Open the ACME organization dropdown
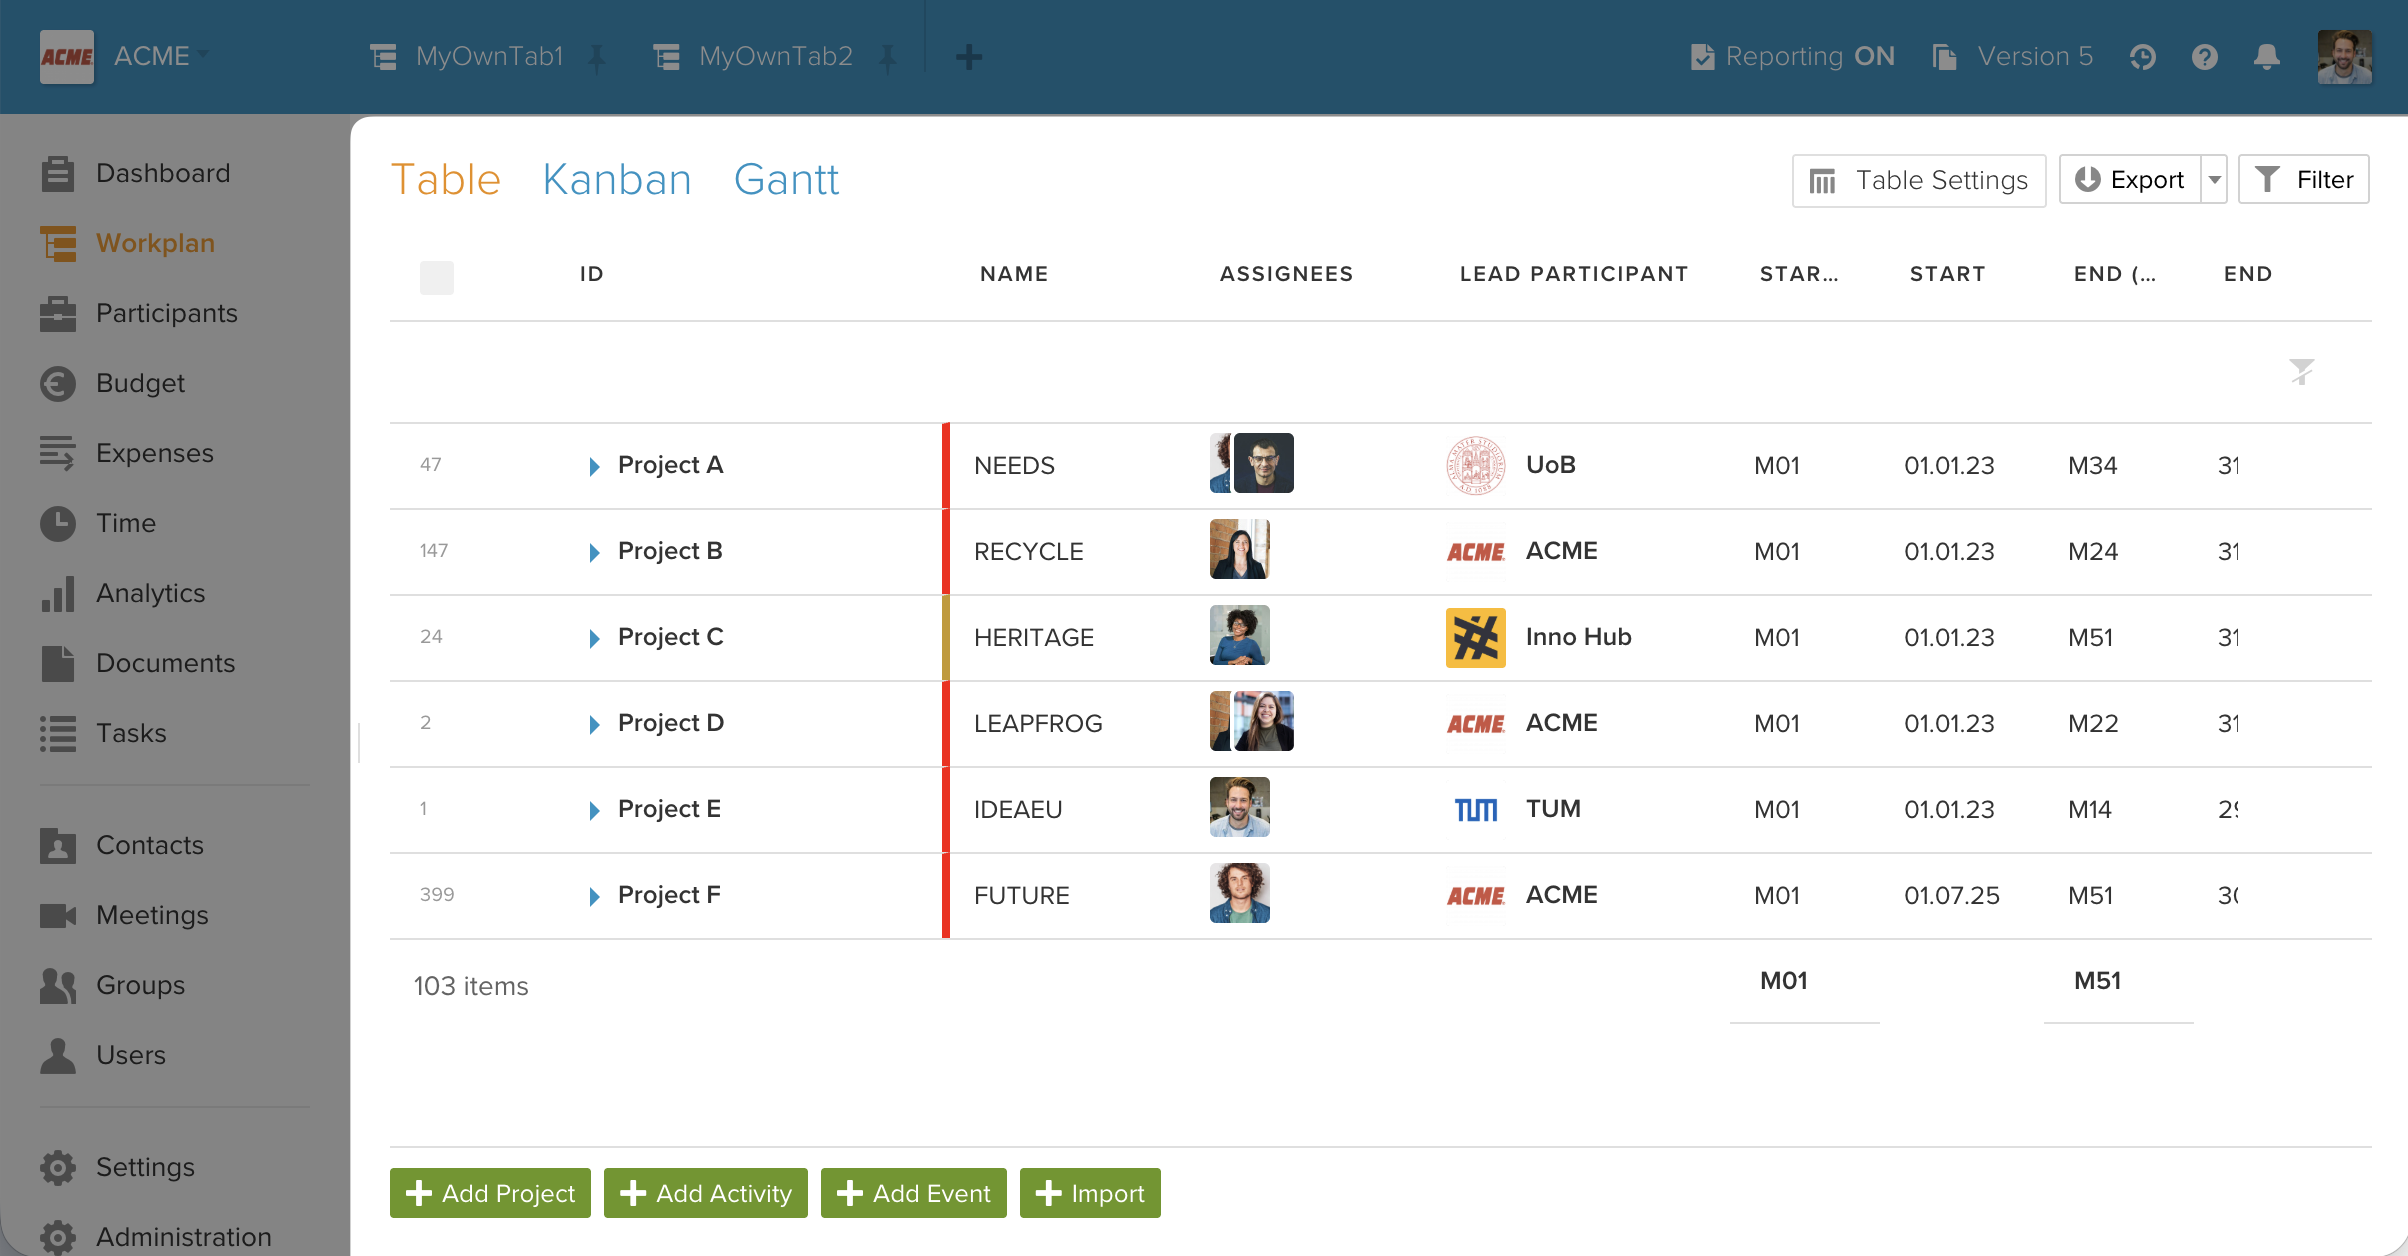Image resolution: width=2408 pixels, height=1256 pixels. 160,56
